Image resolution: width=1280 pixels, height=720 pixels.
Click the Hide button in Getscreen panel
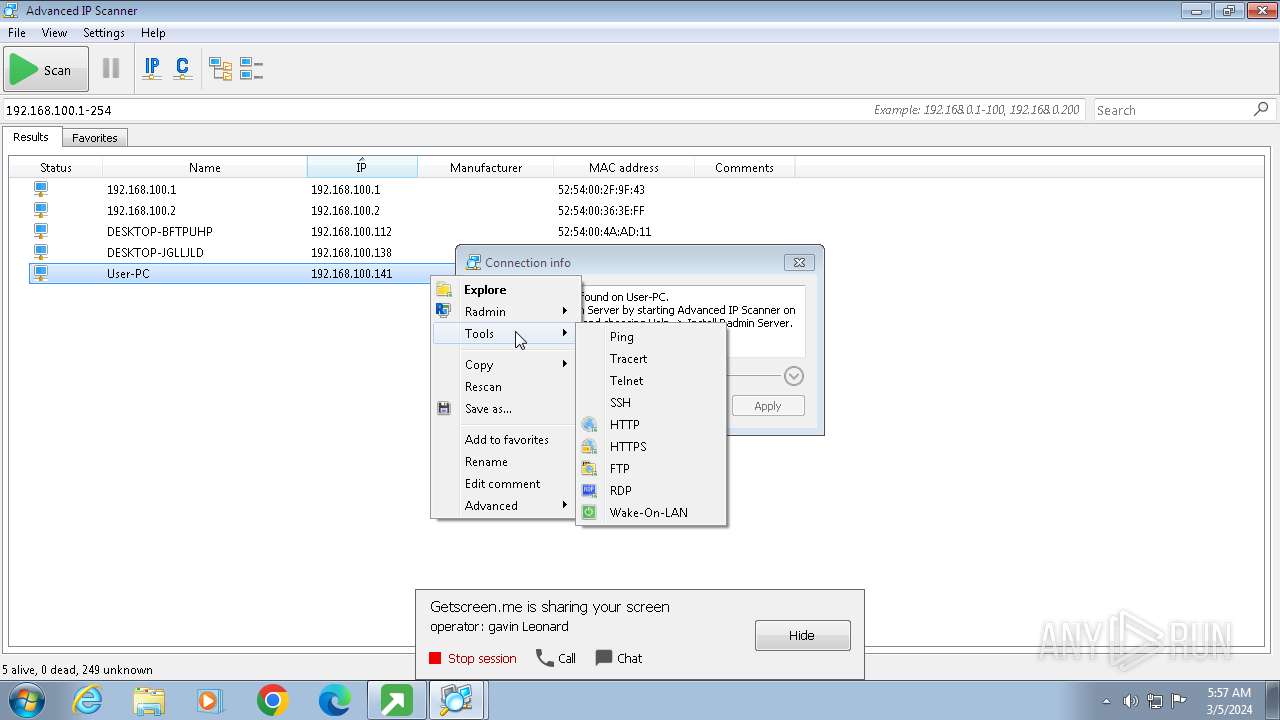coord(803,635)
